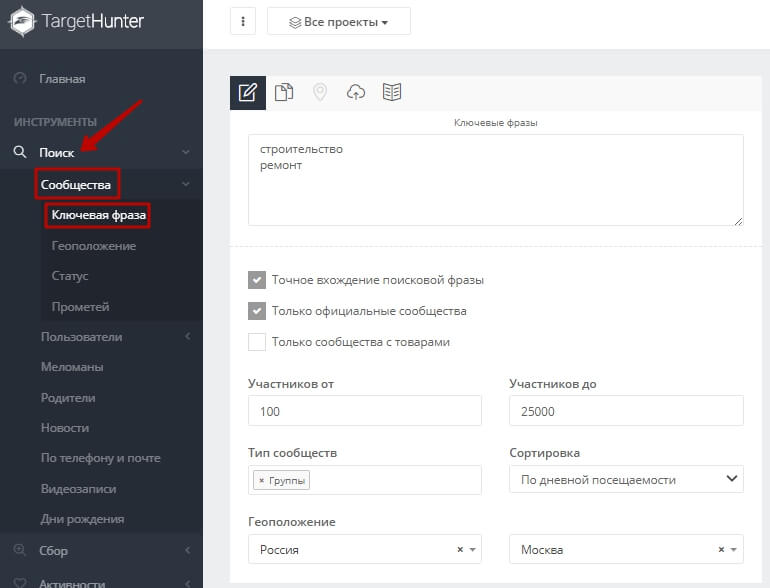Click the Только официальные сообщества label
Image resolution: width=770 pixels, height=588 pixels.
click(x=369, y=311)
